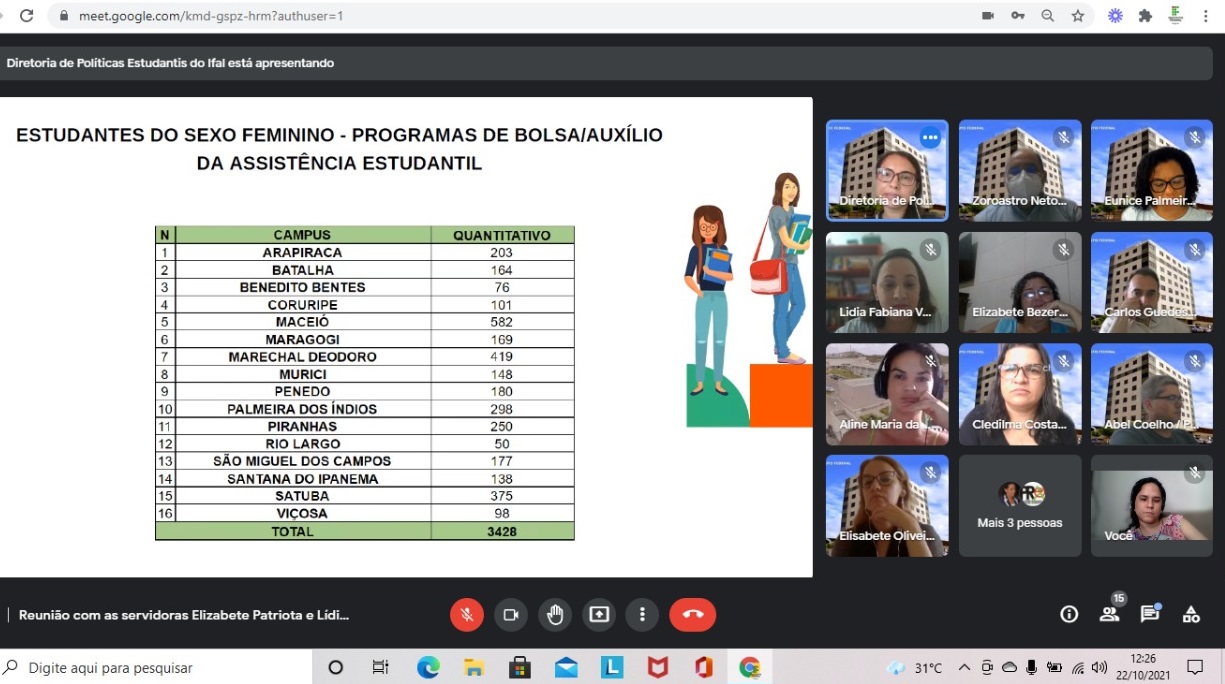Open Chrome's three-dot menu
The width and height of the screenshot is (1225, 684).
pos(1207,16)
